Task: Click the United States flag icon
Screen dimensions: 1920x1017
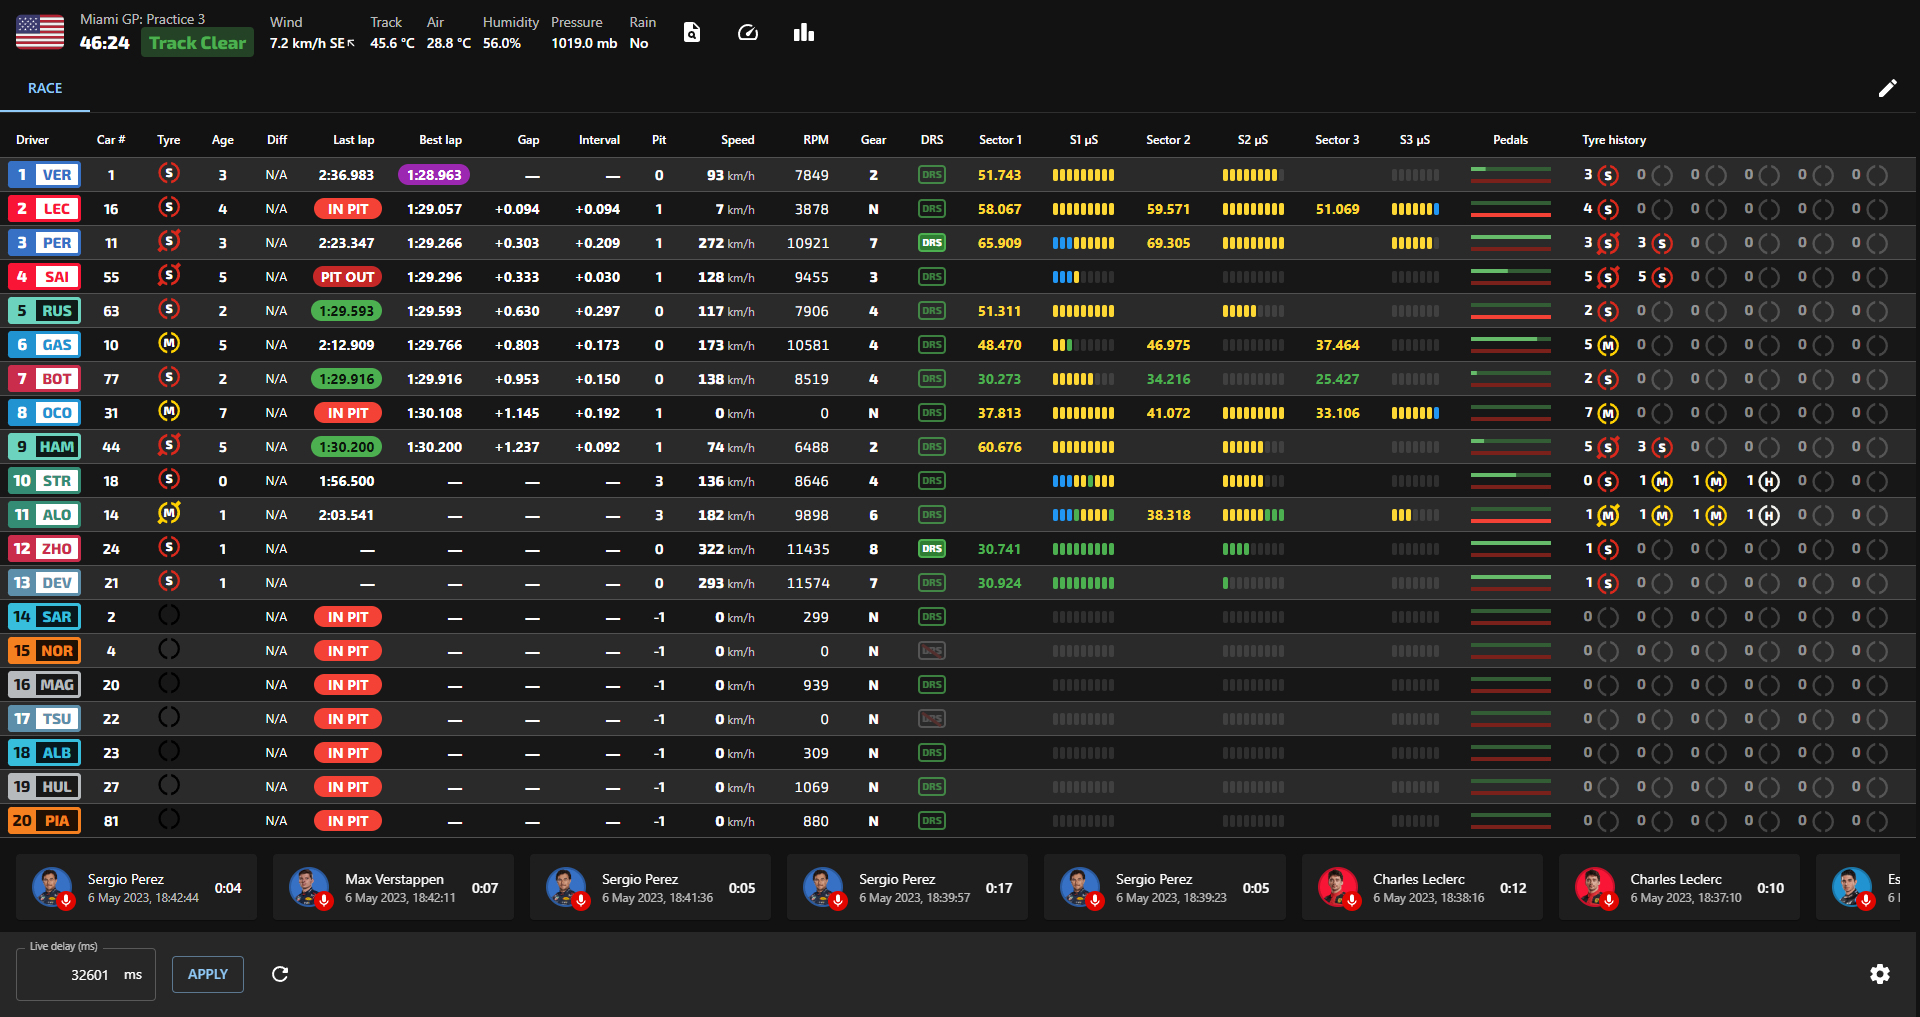Action: (40, 32)
